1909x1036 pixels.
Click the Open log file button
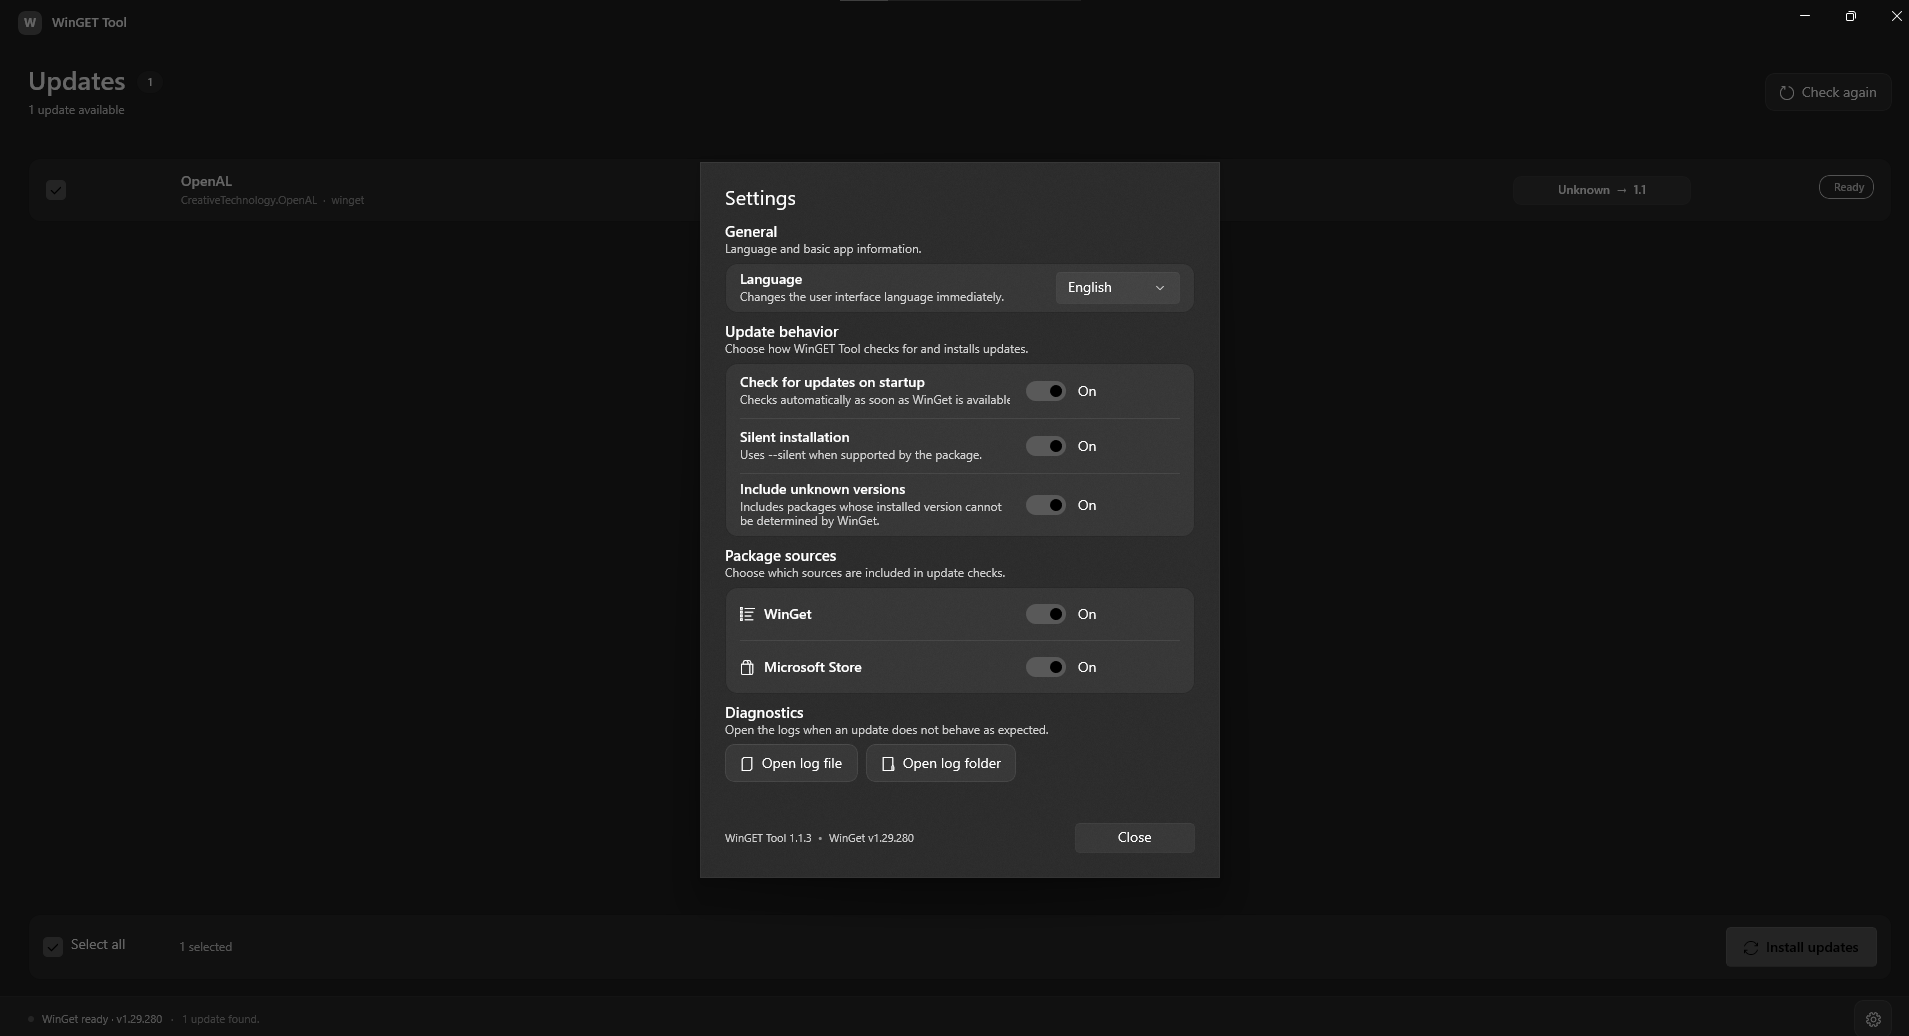[x=791, y=763]
